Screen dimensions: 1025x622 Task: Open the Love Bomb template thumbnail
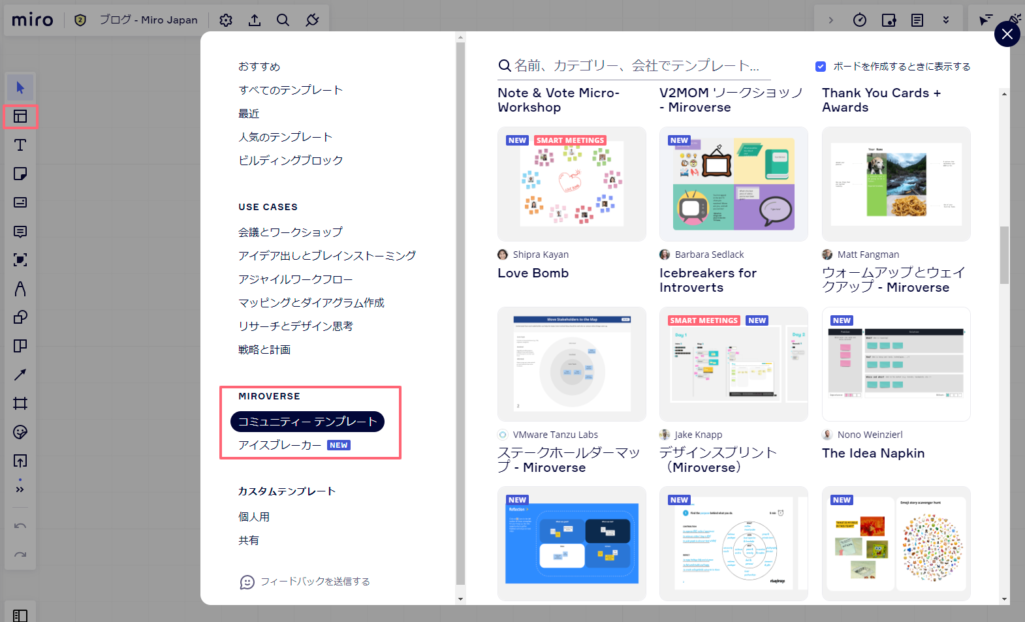tap(571, 184)
